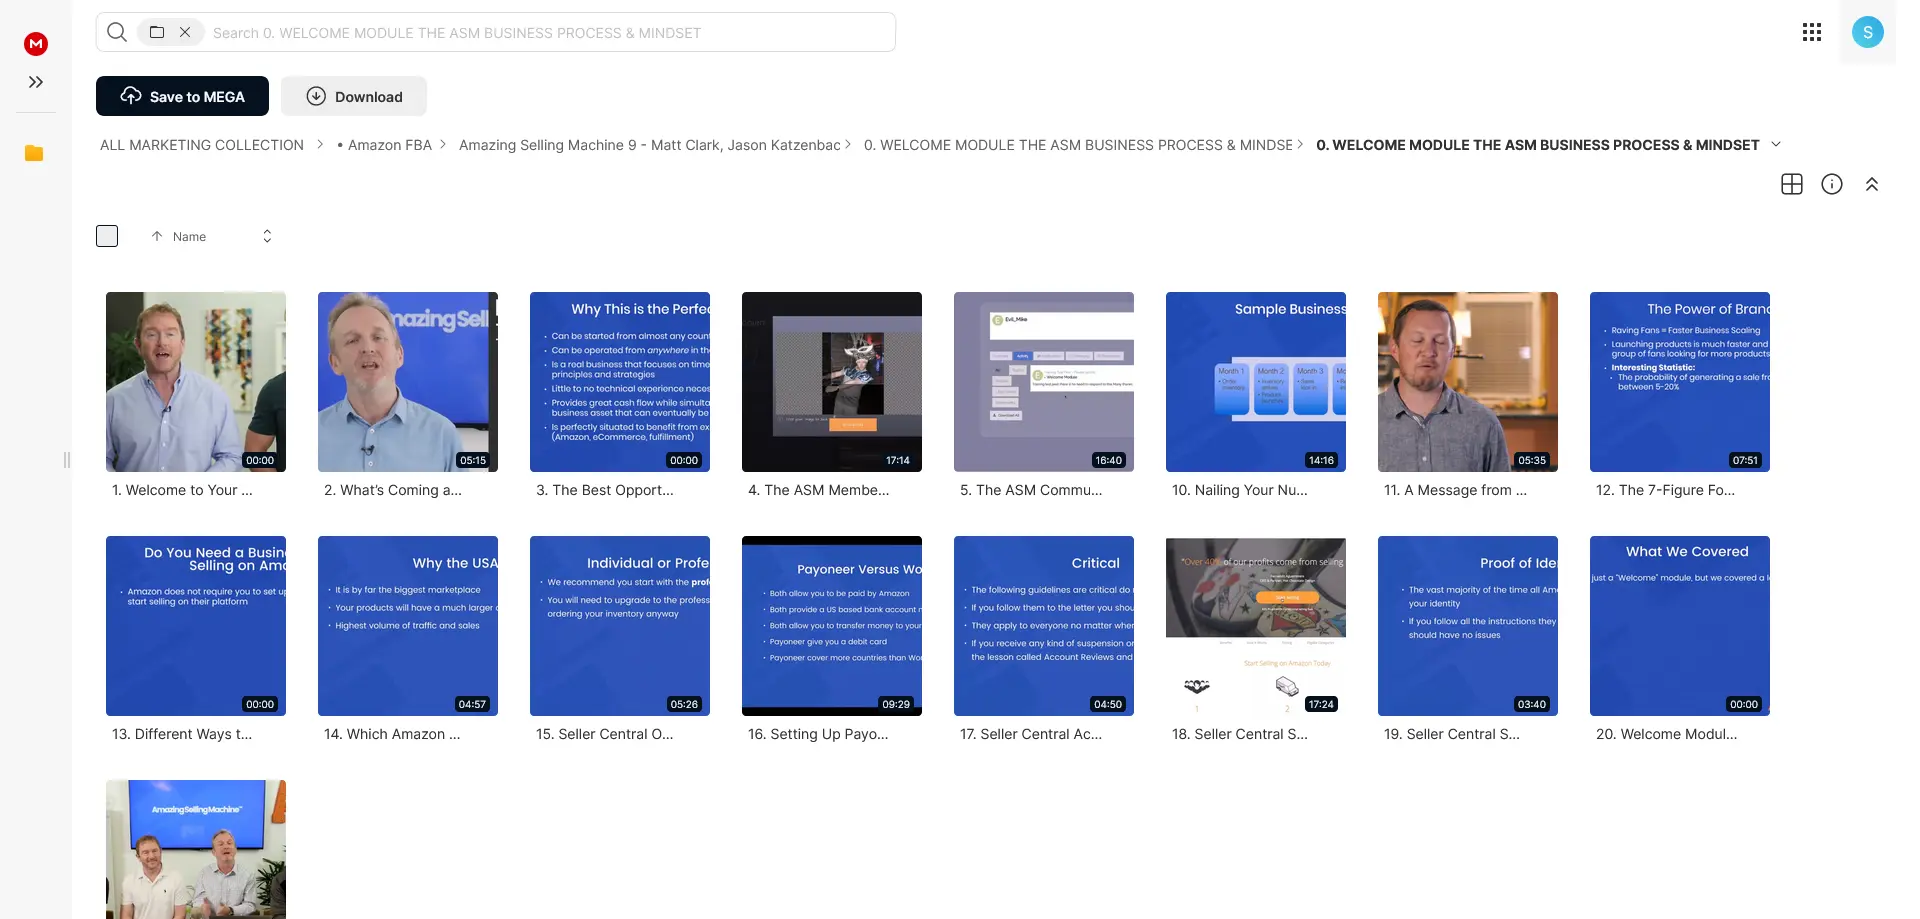Open the yellow folder sidebar icon
This screenshot has width=1920, height=919.
tap(34, 153)
